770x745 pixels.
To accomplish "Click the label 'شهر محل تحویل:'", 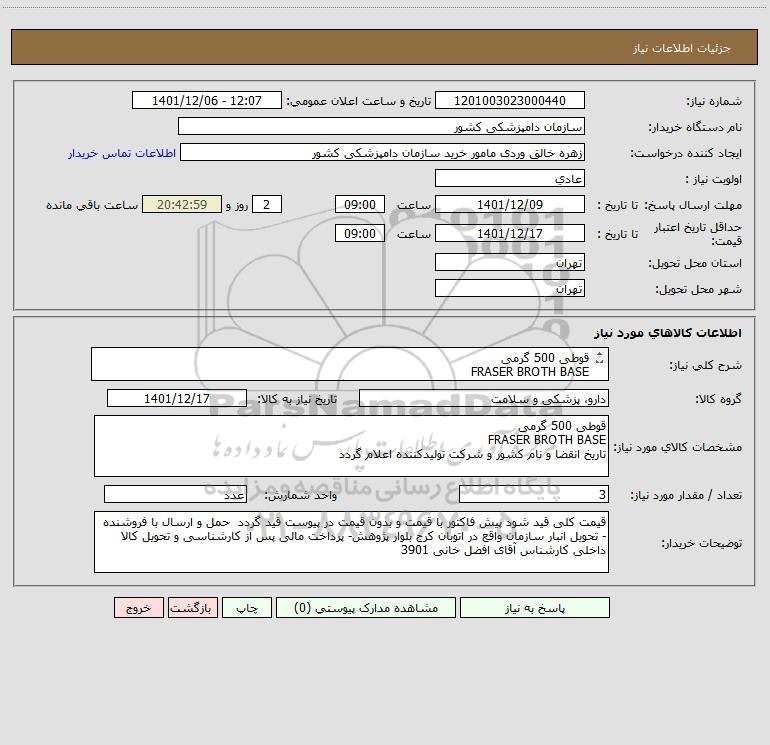I will 699,290.
